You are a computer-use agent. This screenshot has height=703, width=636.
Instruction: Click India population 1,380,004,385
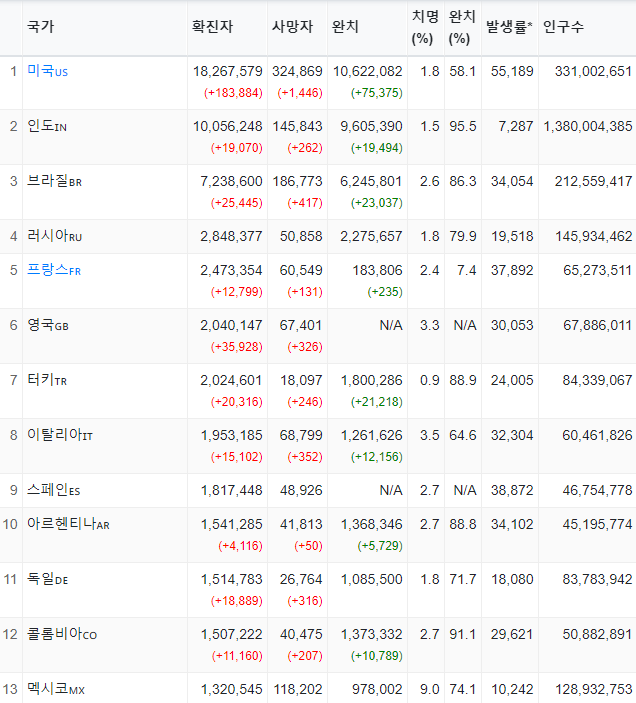(x=588, y=126)
